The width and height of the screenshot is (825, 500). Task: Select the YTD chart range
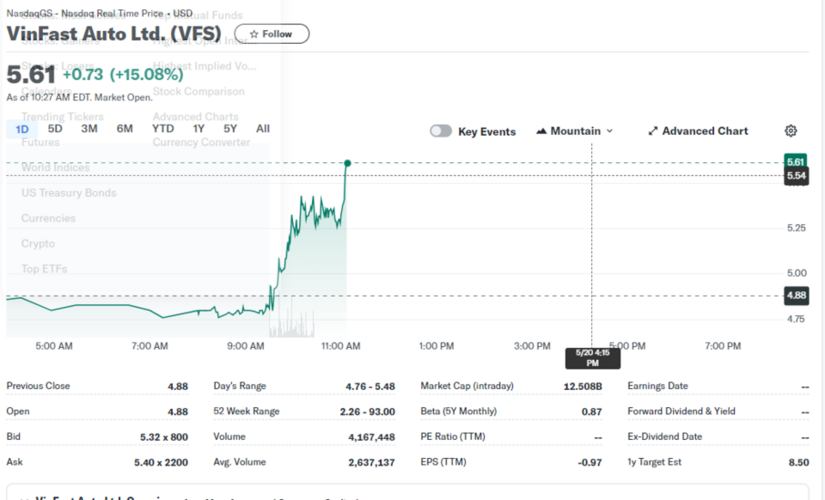pos(163,129)
